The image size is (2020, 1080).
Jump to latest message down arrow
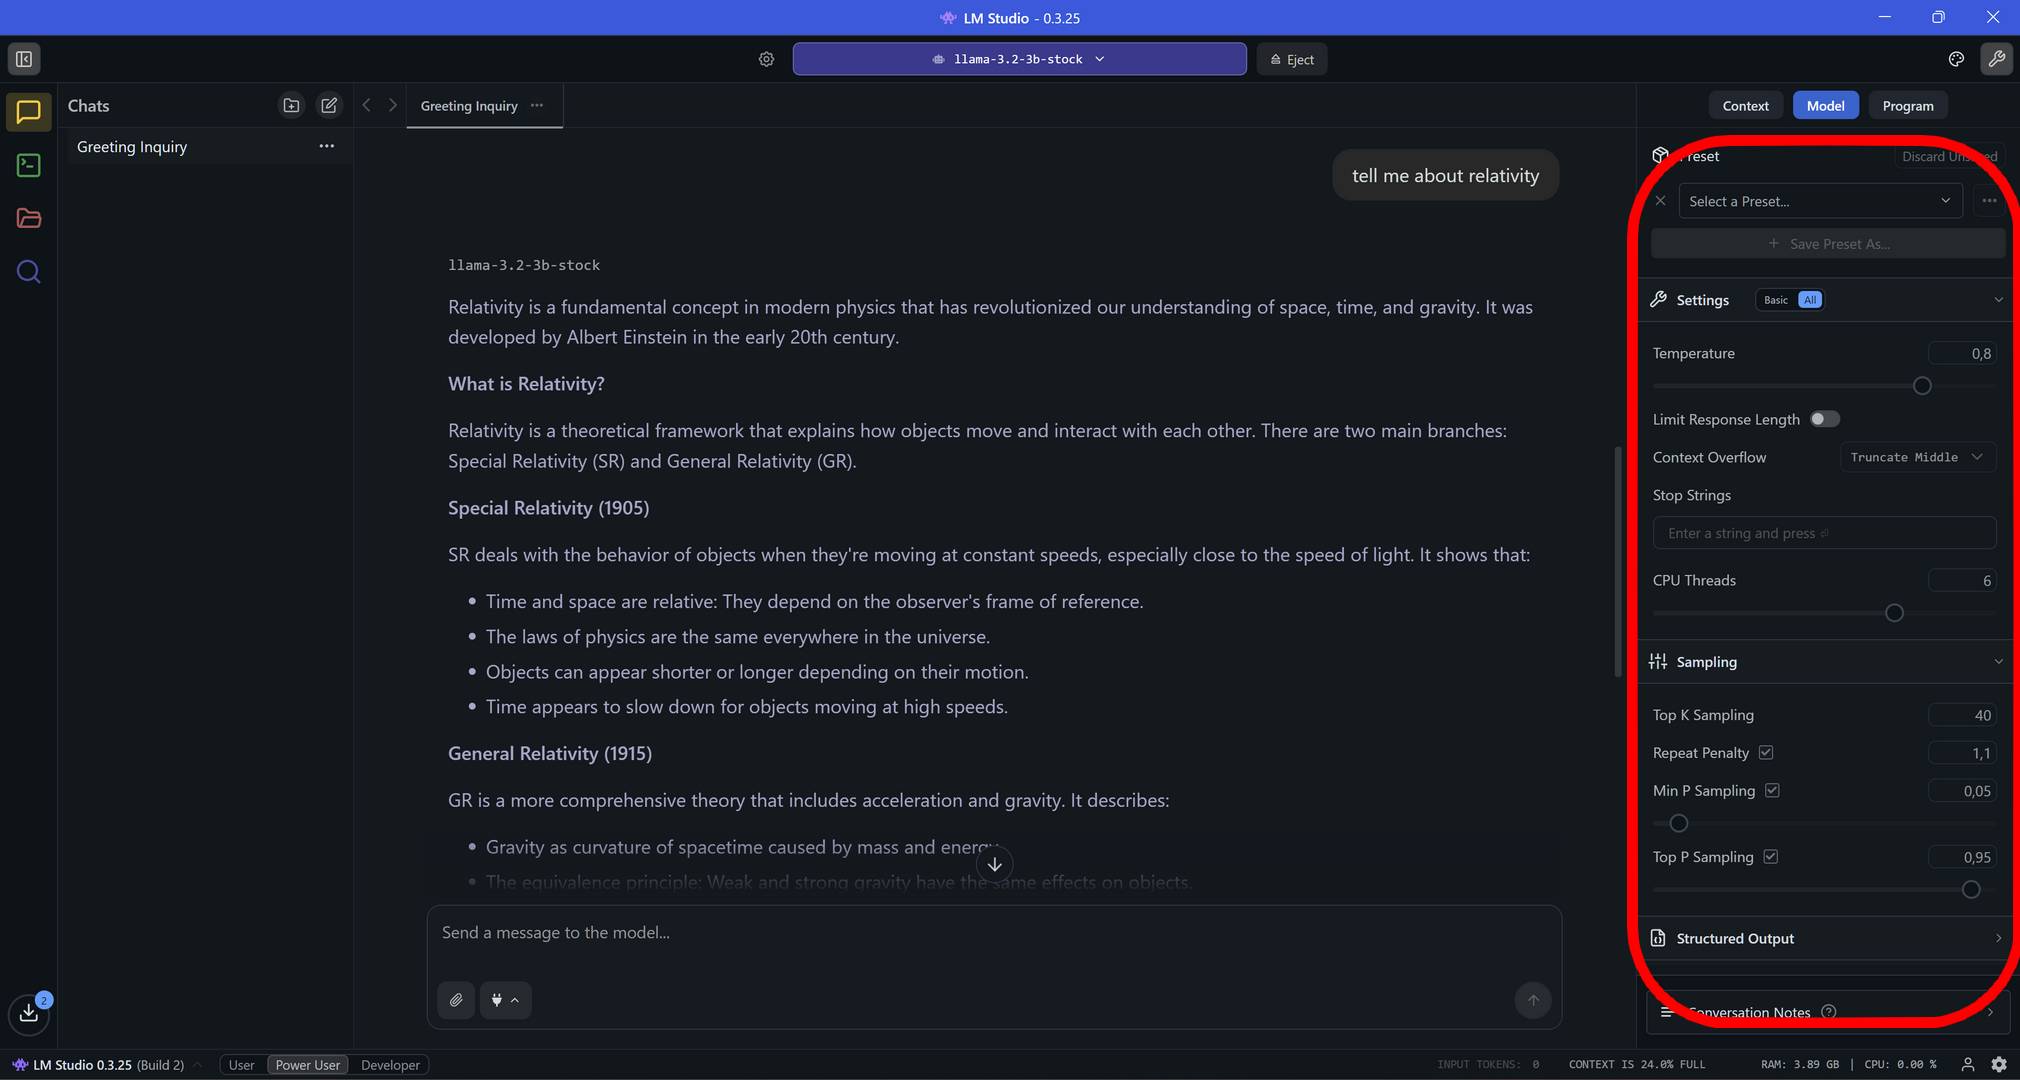tap(994, 864)
